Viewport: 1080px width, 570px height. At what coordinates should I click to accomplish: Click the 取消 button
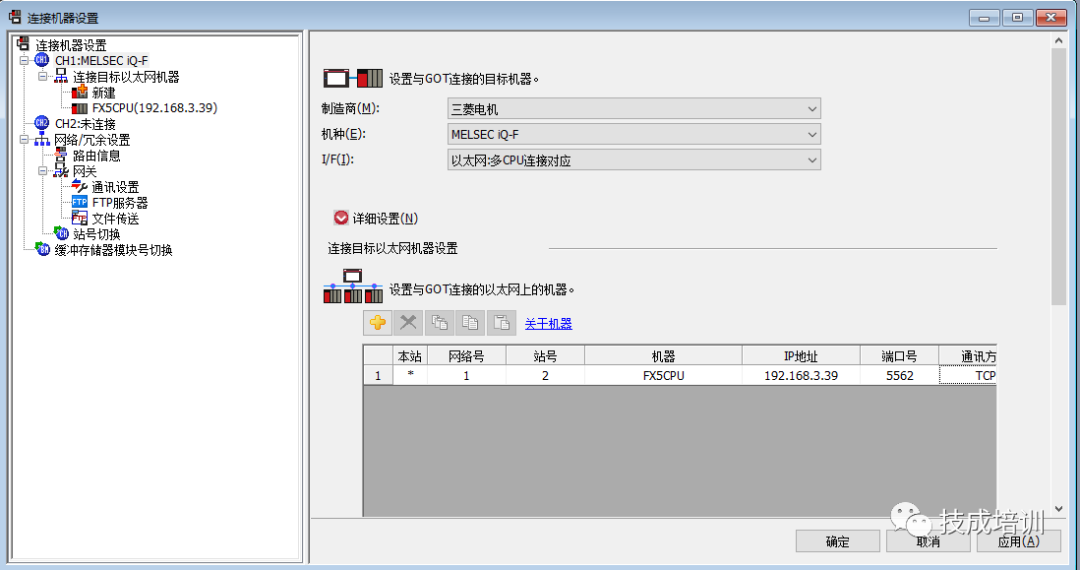point(928,541)
